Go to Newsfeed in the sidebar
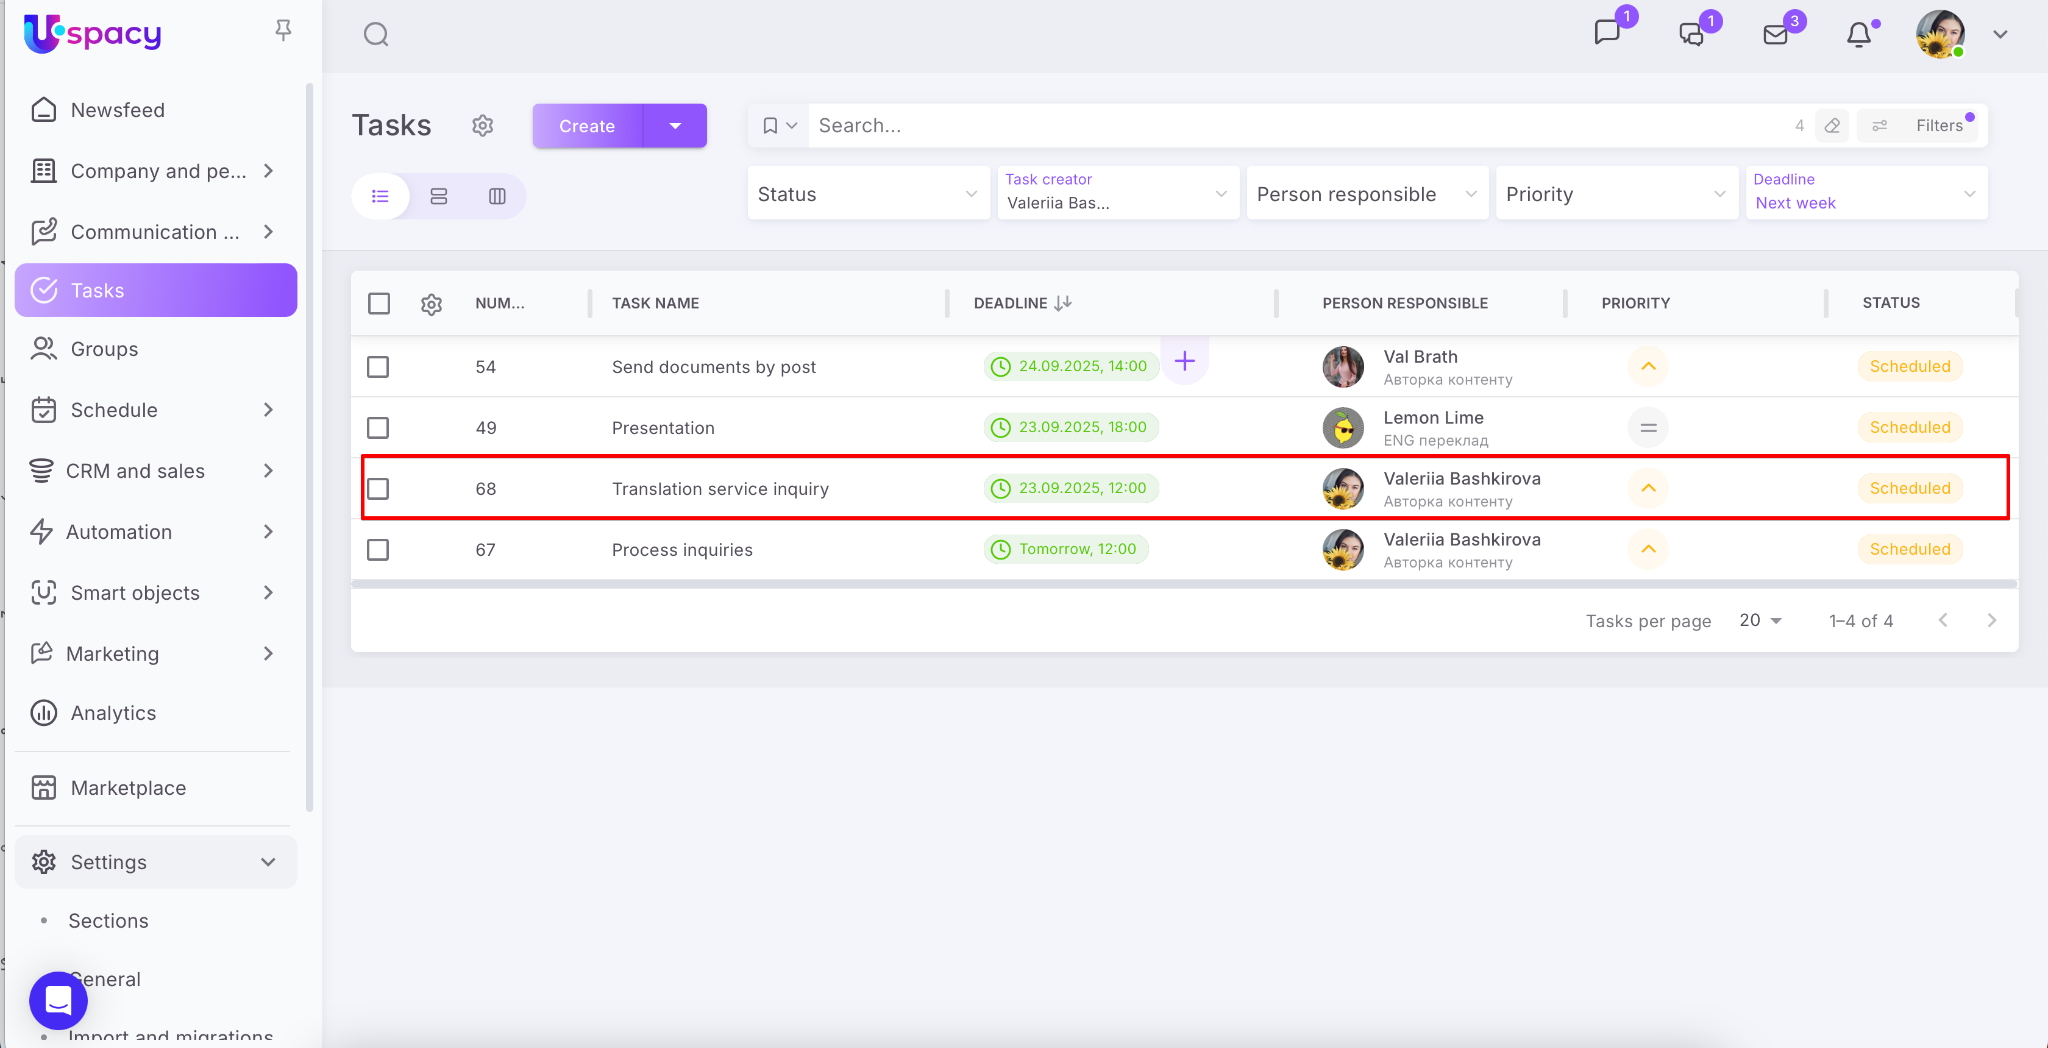This screenshot has width=2048, height=1048. [117, 110]
